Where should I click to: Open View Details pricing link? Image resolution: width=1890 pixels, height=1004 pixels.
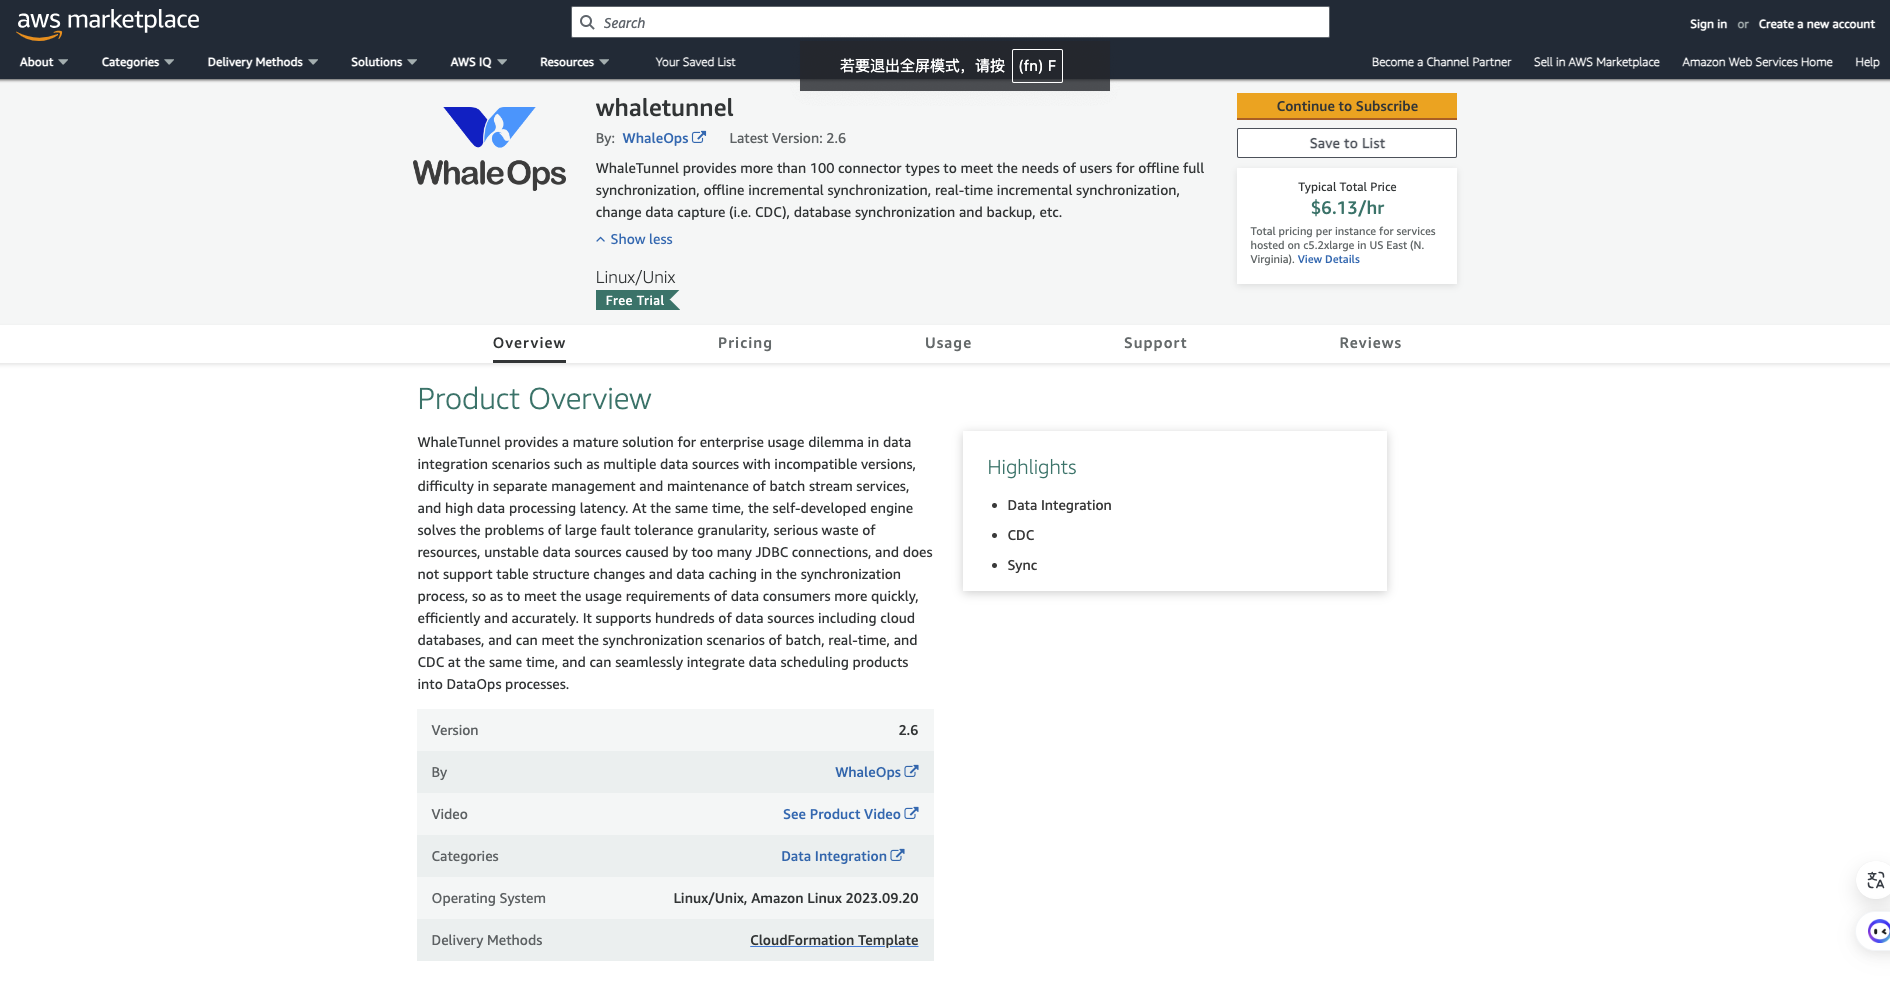tap(1329, 259)
